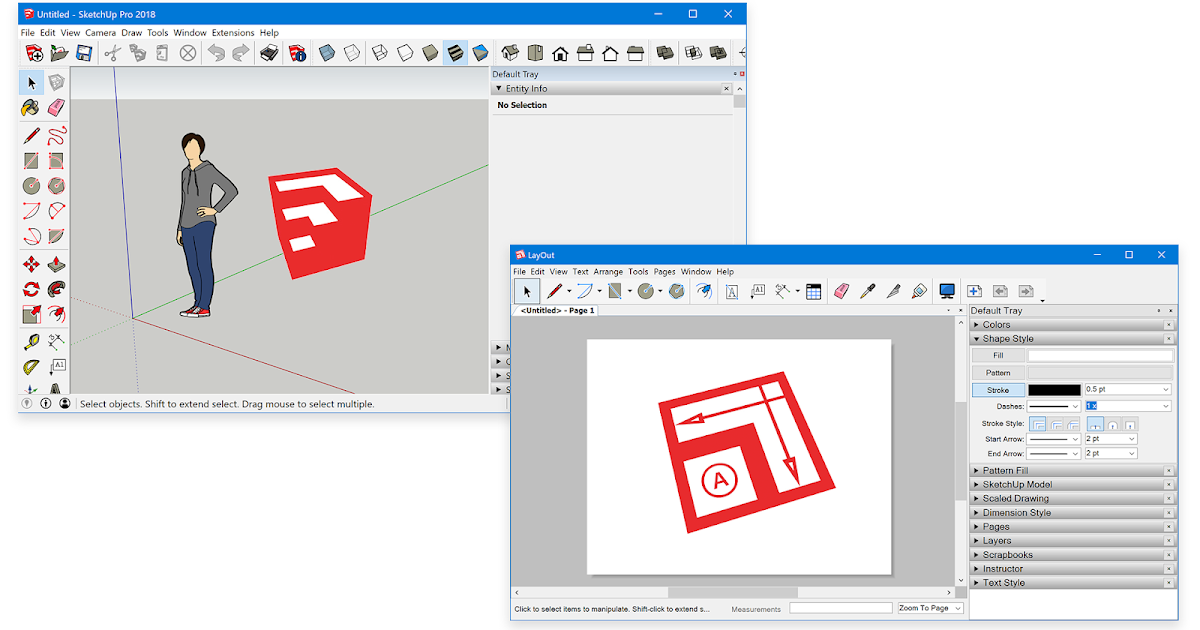Image resolution: width=1200 pixels, height=630 pixels.
Task: Start presentation with the monitor icon in LayOut
Action: point(947,291)
